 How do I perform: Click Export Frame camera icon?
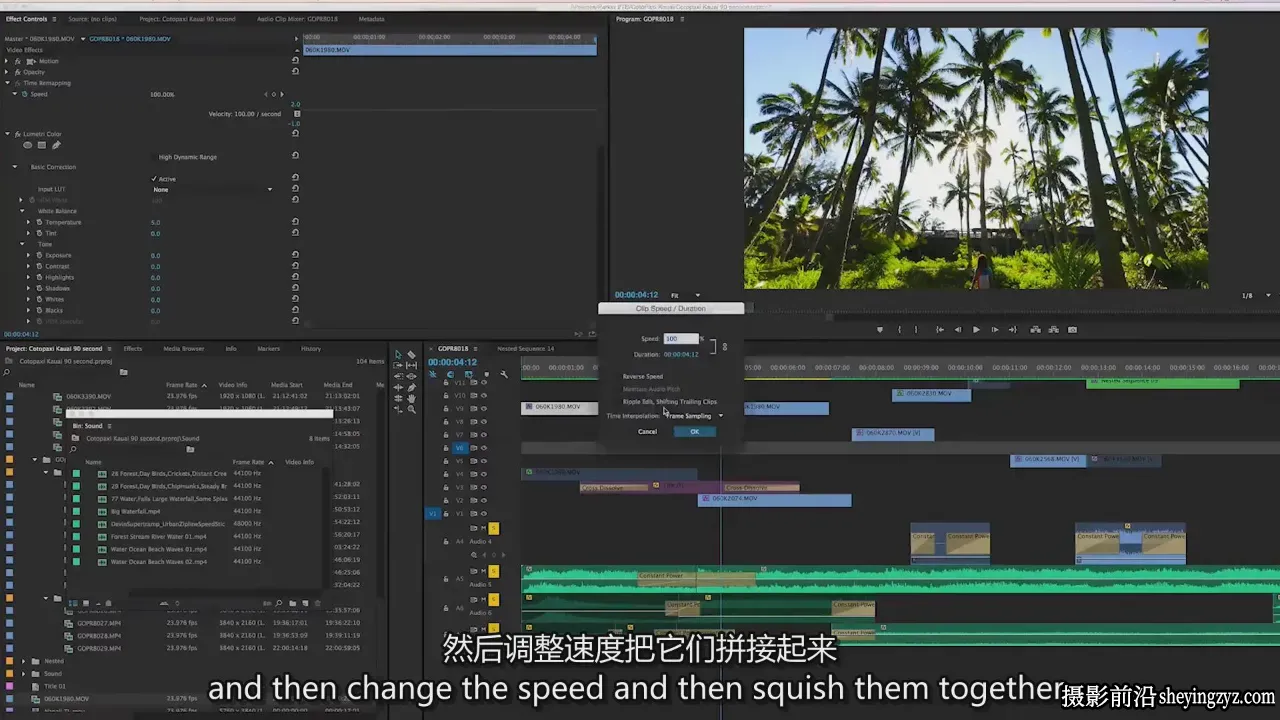[1073, 329]
